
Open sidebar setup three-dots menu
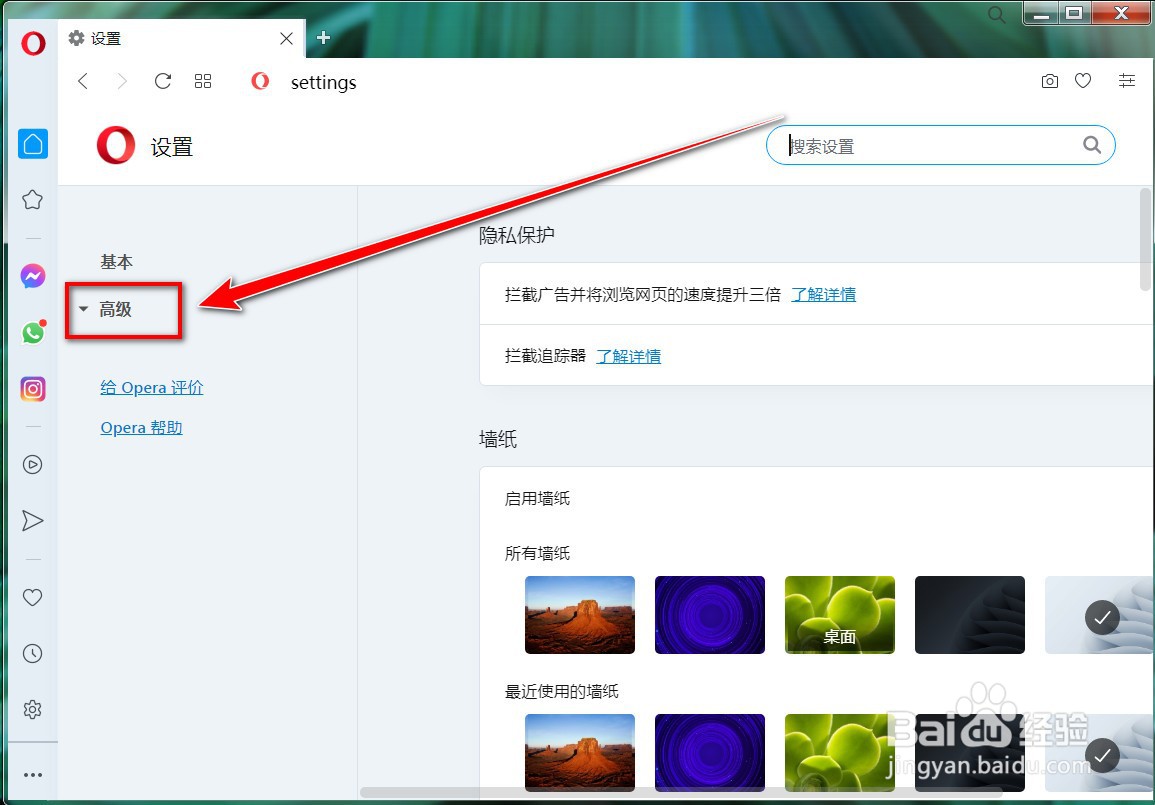(x=32, y=775)
